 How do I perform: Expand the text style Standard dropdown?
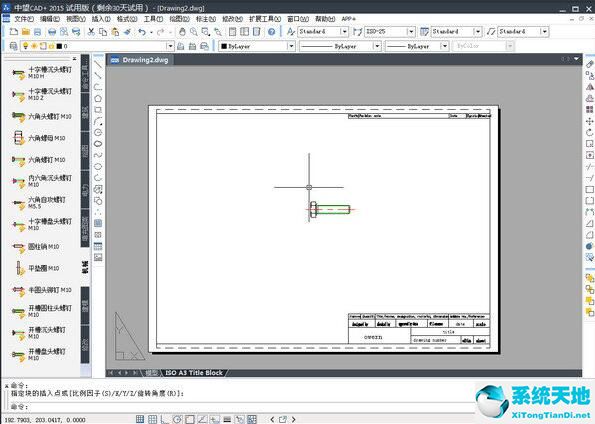point(344,32)
